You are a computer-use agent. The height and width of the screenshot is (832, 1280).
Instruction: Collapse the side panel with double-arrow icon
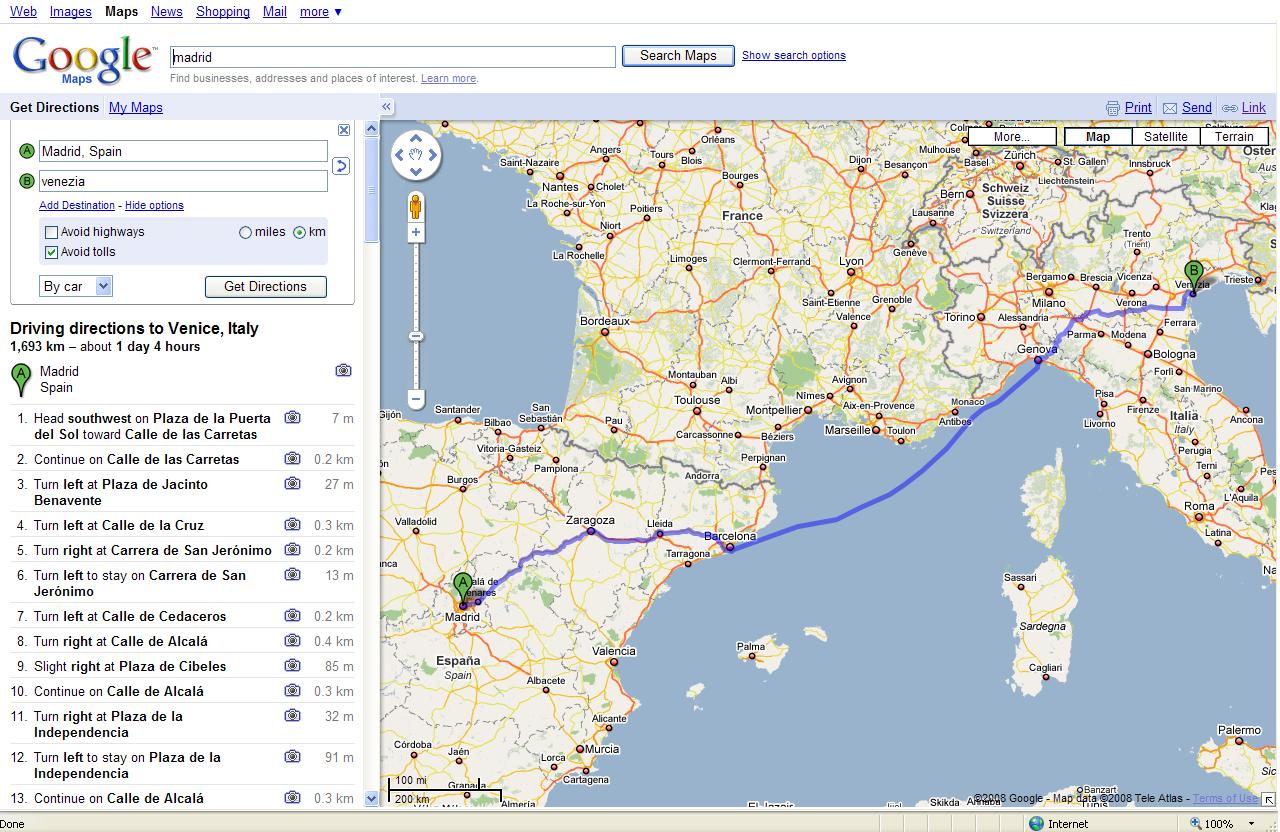pyautogui.click(x=387, y=107)
